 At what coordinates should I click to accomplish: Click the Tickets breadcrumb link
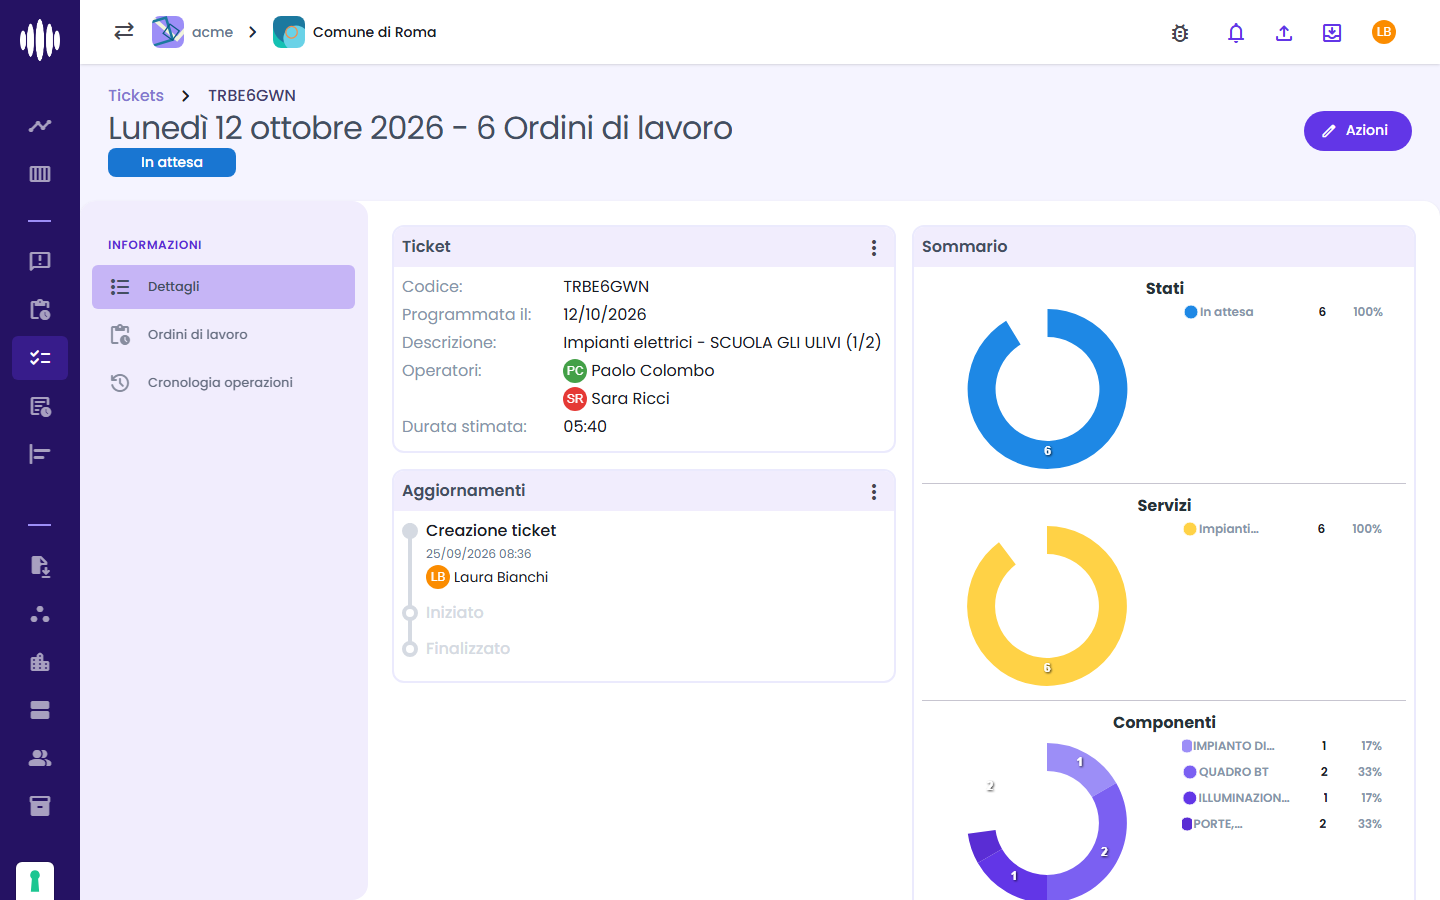136,95
